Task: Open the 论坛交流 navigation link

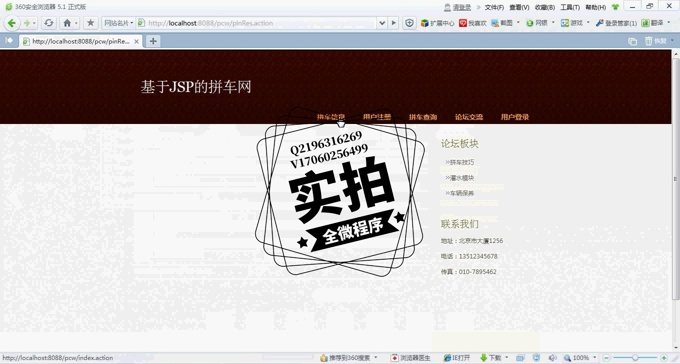Action: click(469, 117)
